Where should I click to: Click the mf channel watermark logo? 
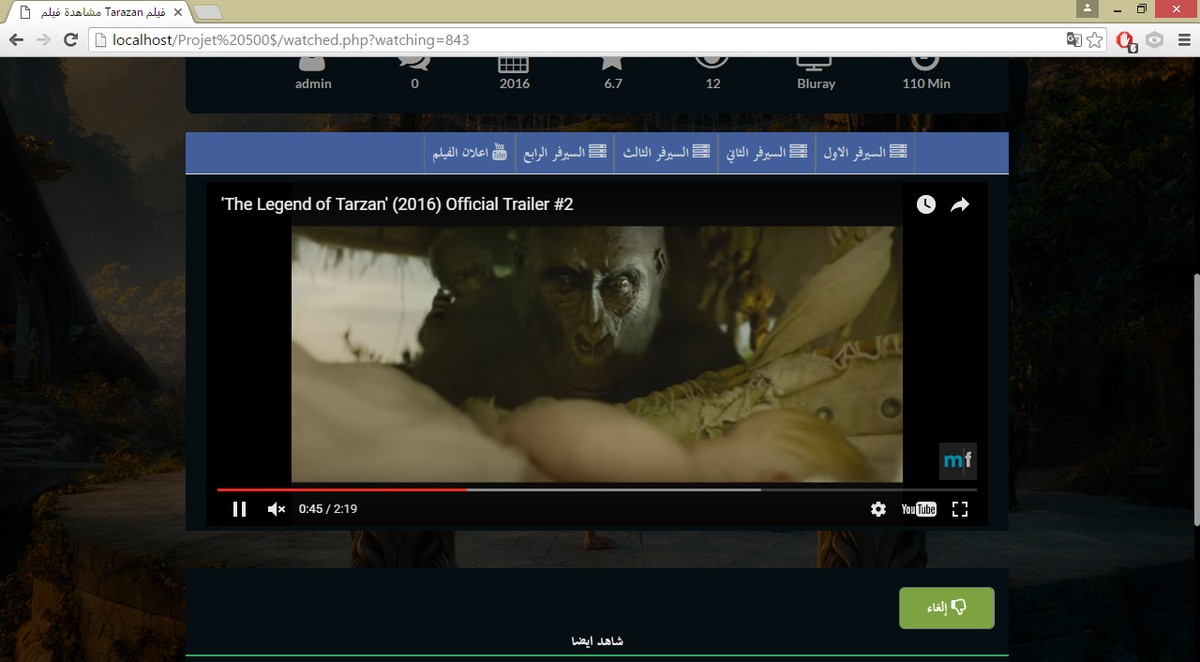click(957, 461)
